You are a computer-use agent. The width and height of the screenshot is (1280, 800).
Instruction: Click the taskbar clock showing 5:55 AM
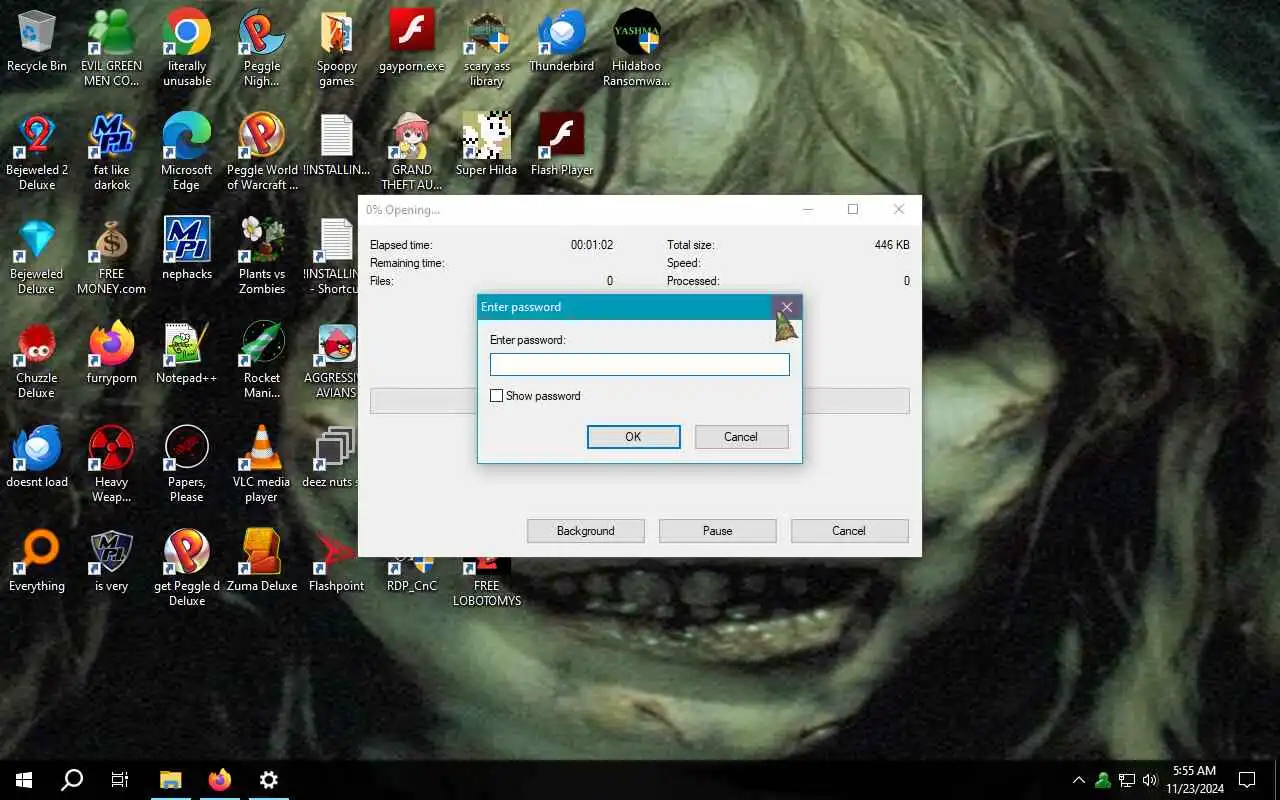(x=1194, y=780)
